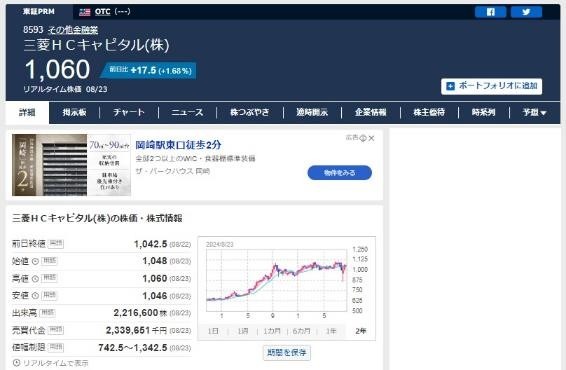This screenshot has width=566, height=370.
Task: Click the current price 1,060
Action: (57, 69)
